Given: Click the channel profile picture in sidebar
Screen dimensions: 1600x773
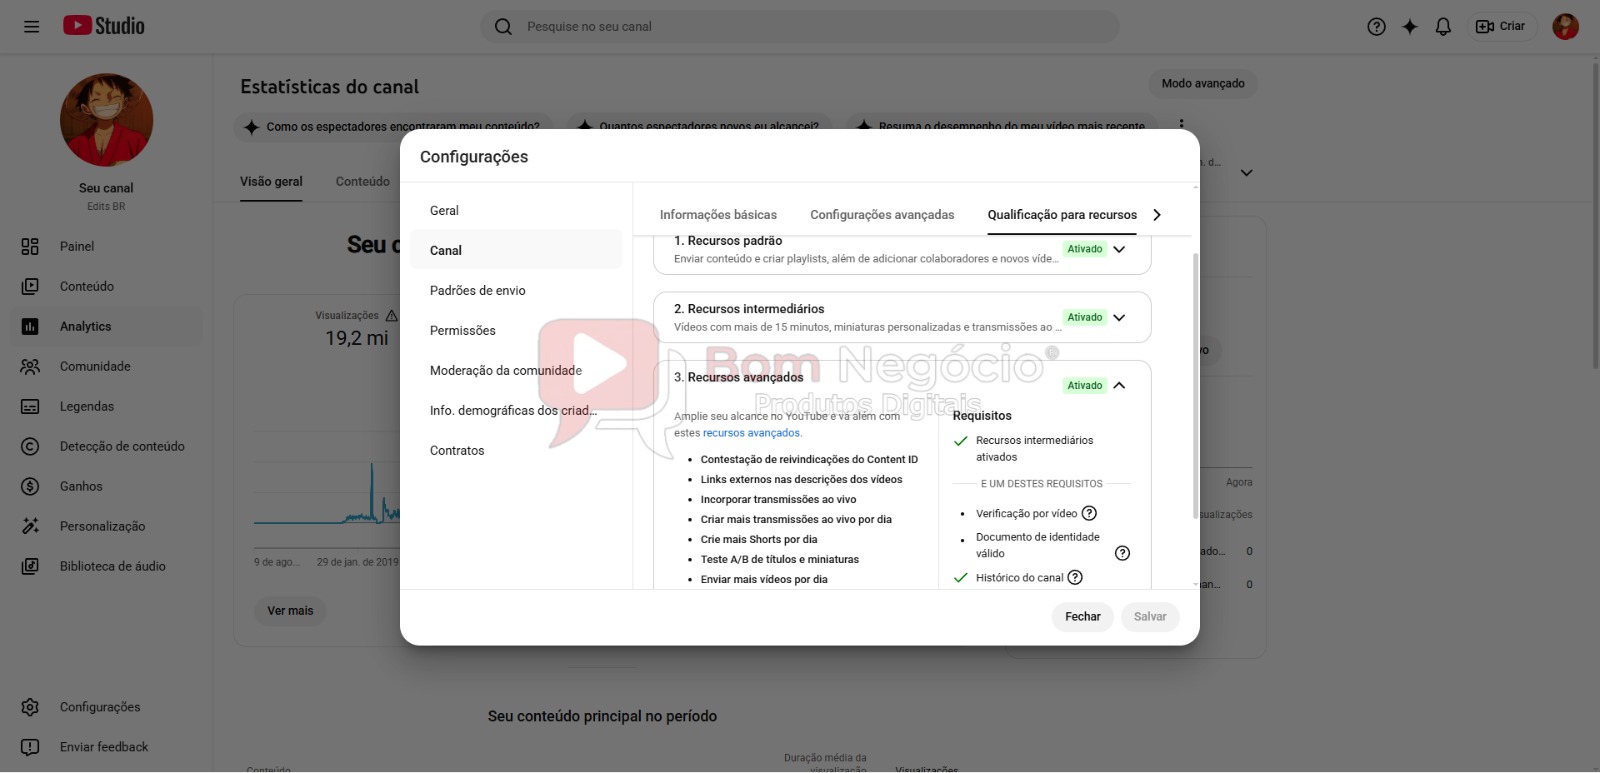Looking at the screenshot, I should (x=106, y=120).
